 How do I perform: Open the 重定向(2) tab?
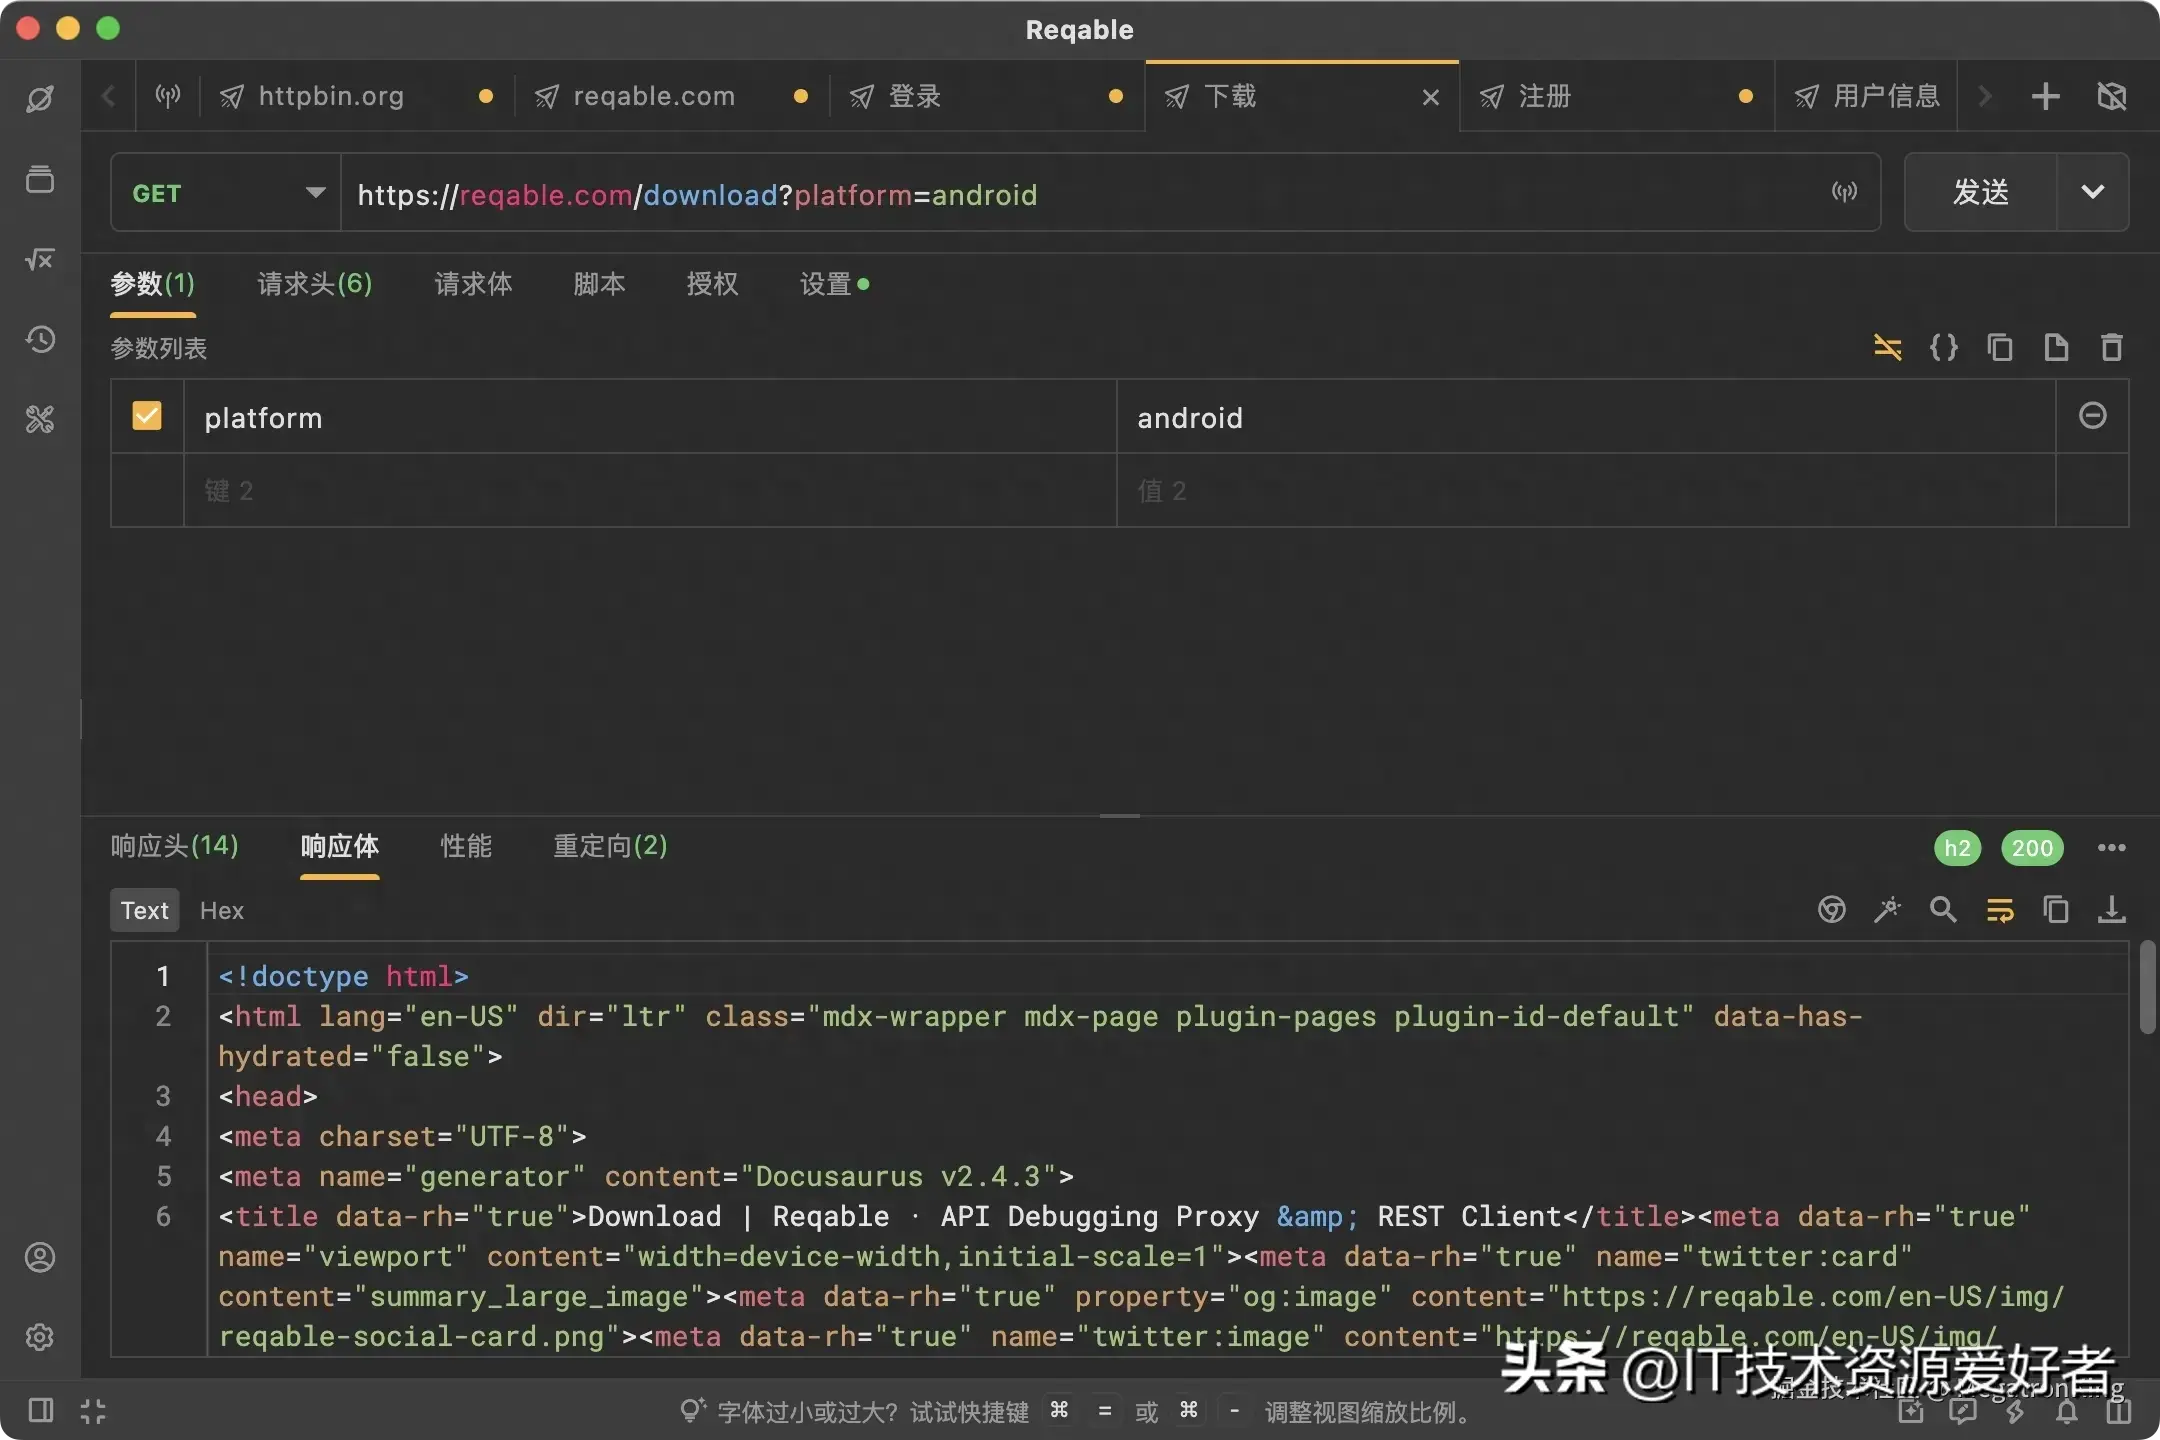point(610,846)
